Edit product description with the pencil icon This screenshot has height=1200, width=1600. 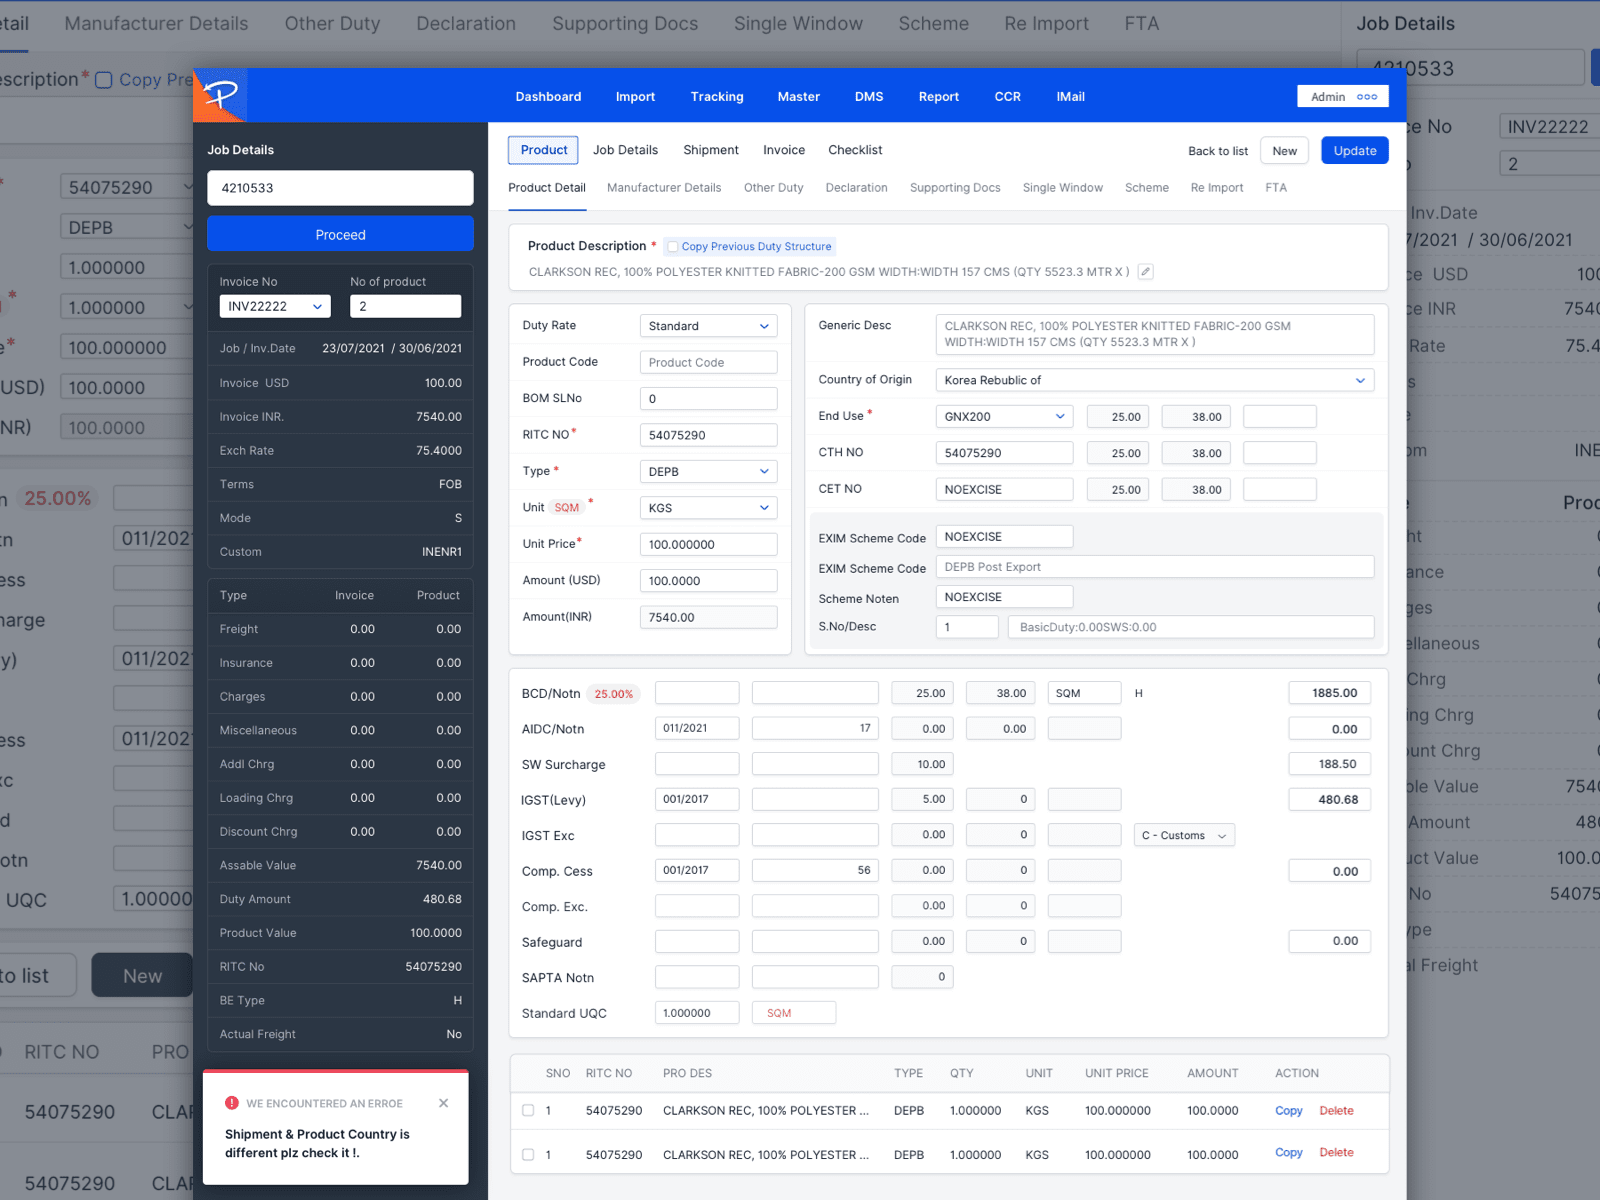click(x=1146, y=272)
